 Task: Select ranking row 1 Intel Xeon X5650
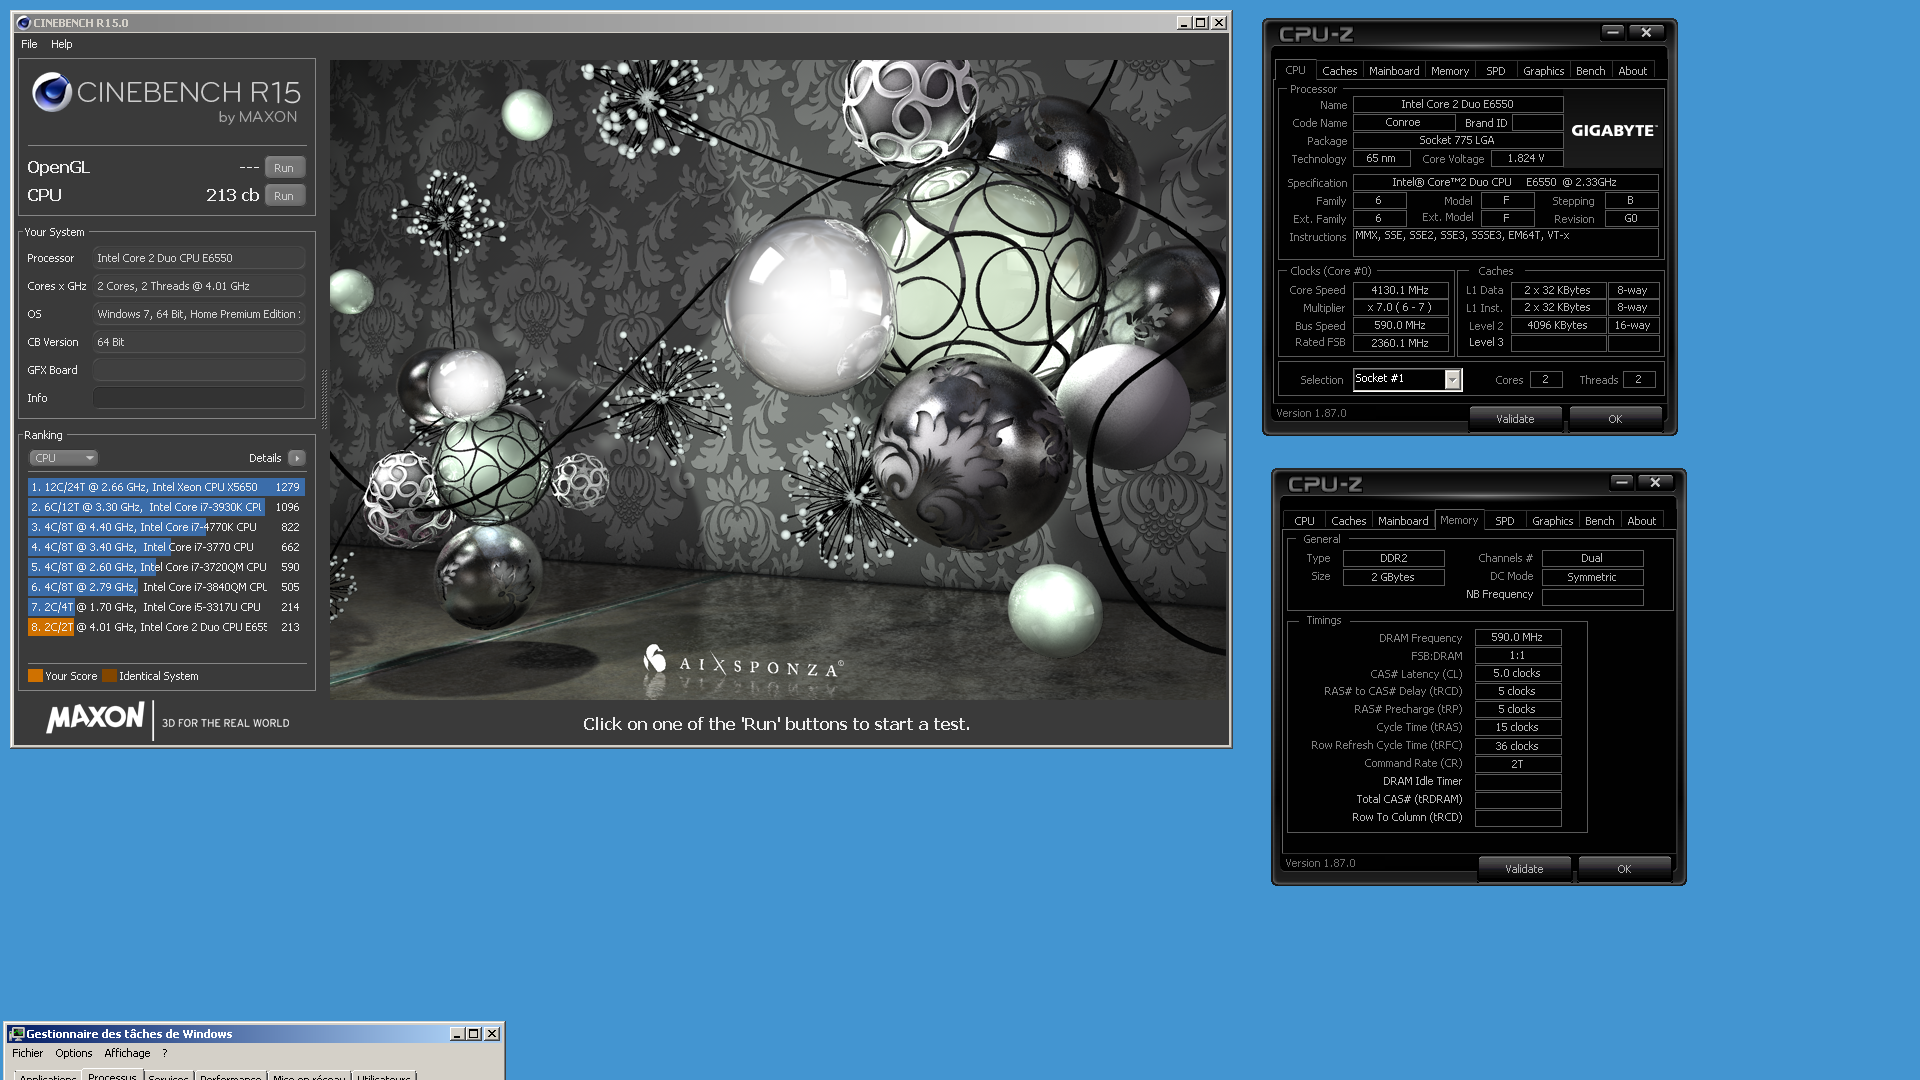coord(166,487)
